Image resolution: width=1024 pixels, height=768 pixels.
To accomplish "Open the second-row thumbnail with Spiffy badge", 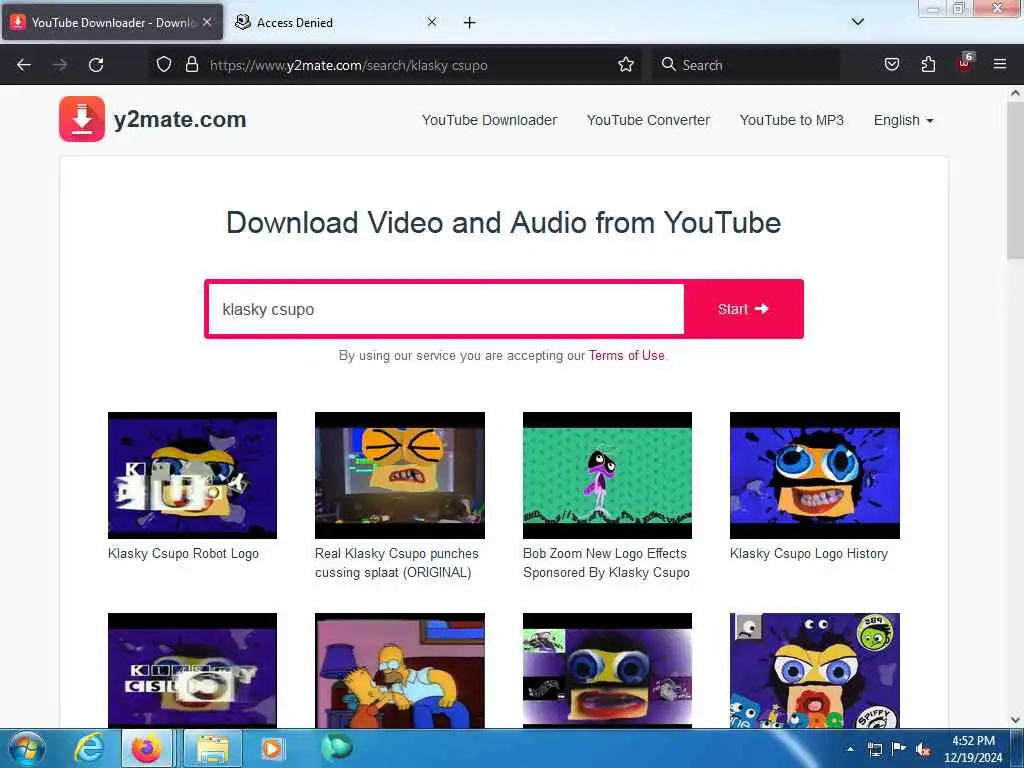I will coord(814,670).
